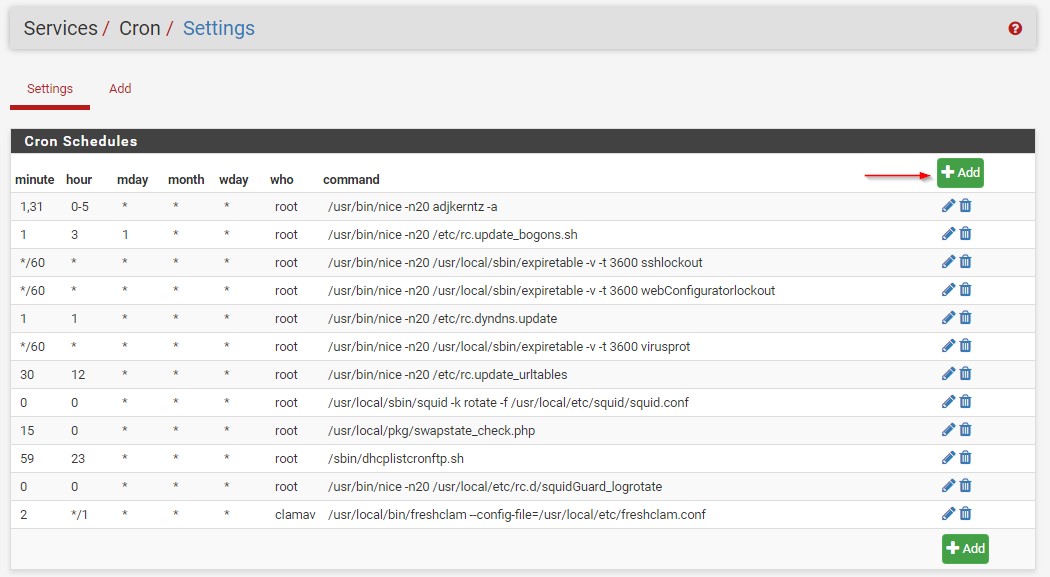This screenshot has height=577, width=1050.
Task: Edit the squidGuard_logrotate schedule
Action: (x=948, y=486)
